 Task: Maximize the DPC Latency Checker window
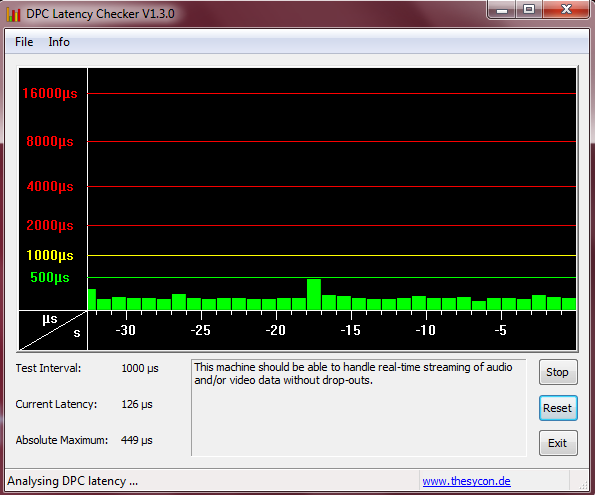click(x=529, y=9)
